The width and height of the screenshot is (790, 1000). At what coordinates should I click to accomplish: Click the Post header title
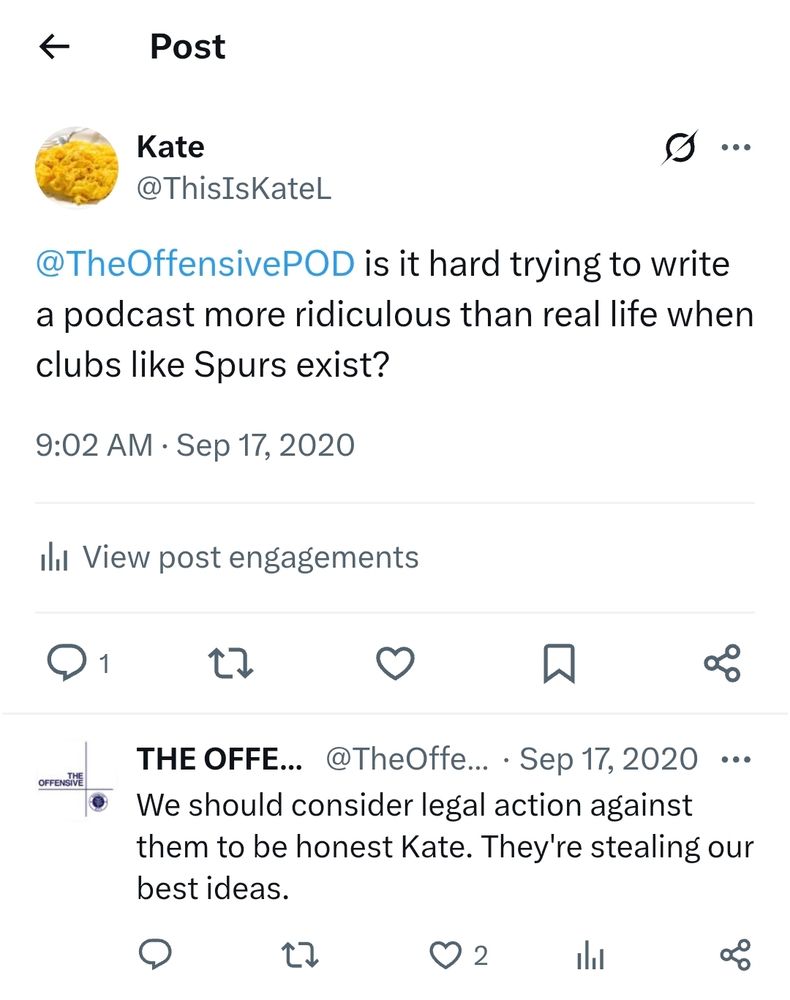[186, 46]
